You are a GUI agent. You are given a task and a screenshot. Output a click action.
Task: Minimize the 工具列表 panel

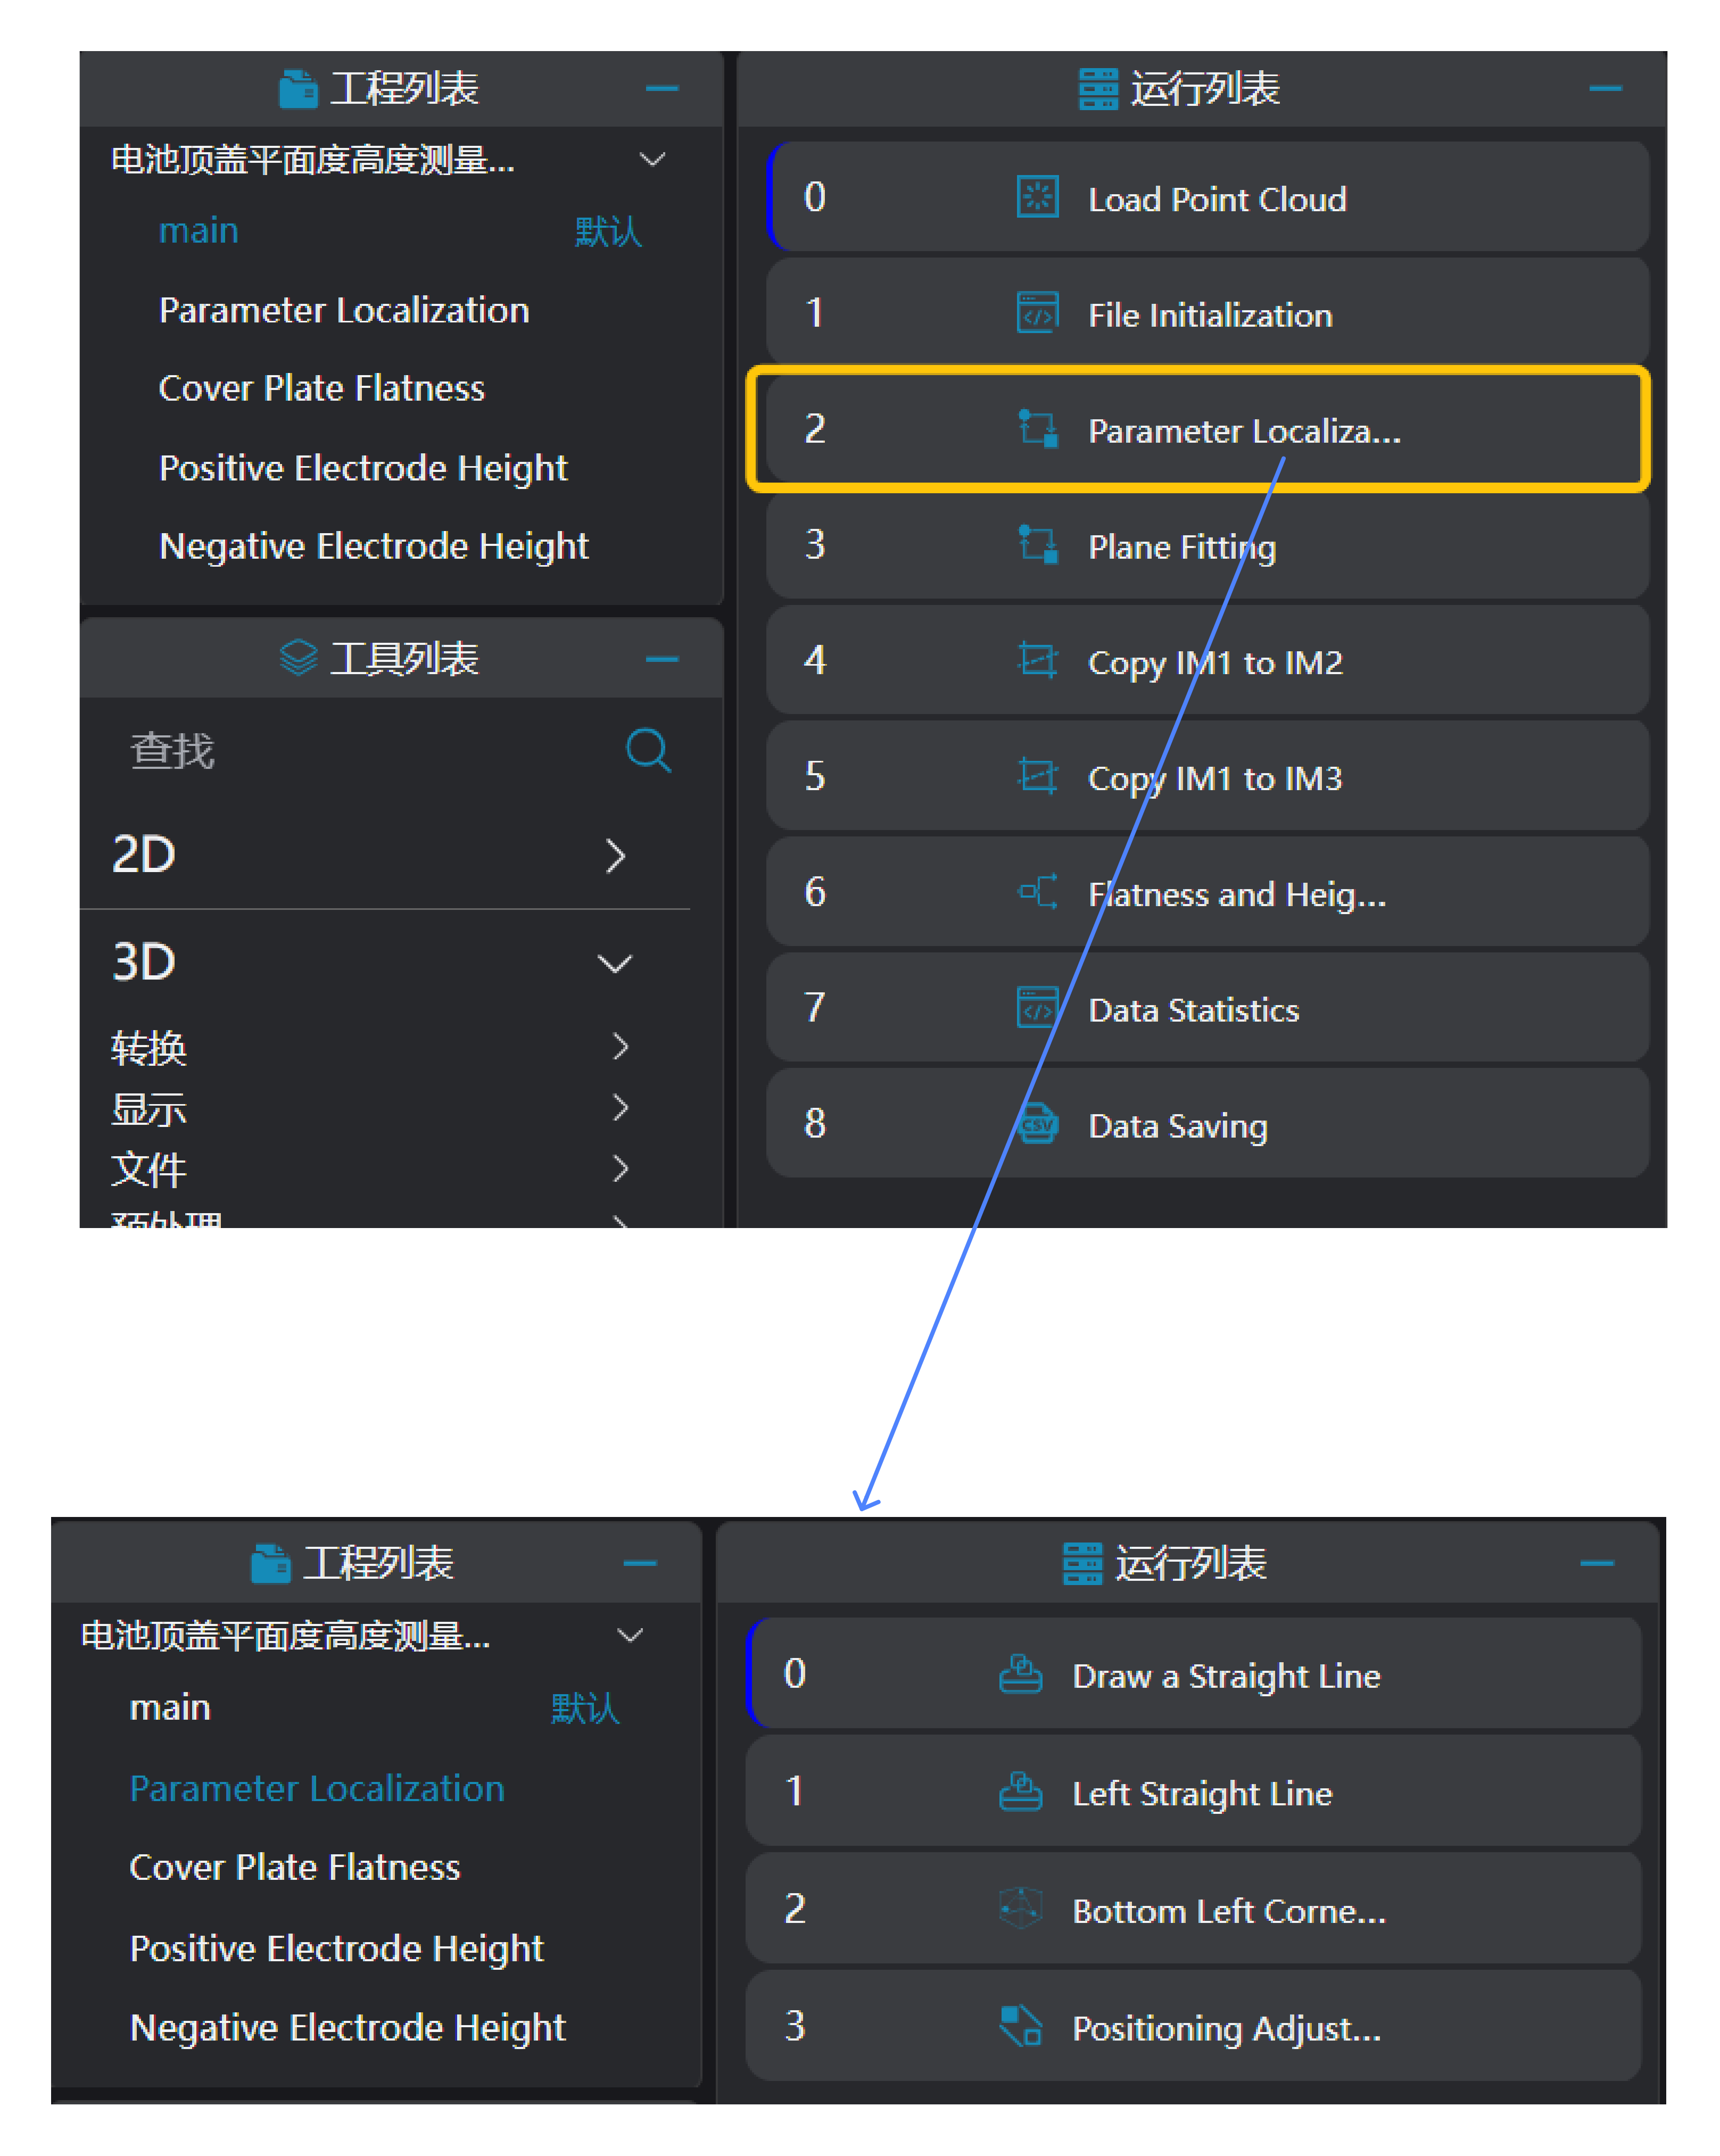pos(662,659)
